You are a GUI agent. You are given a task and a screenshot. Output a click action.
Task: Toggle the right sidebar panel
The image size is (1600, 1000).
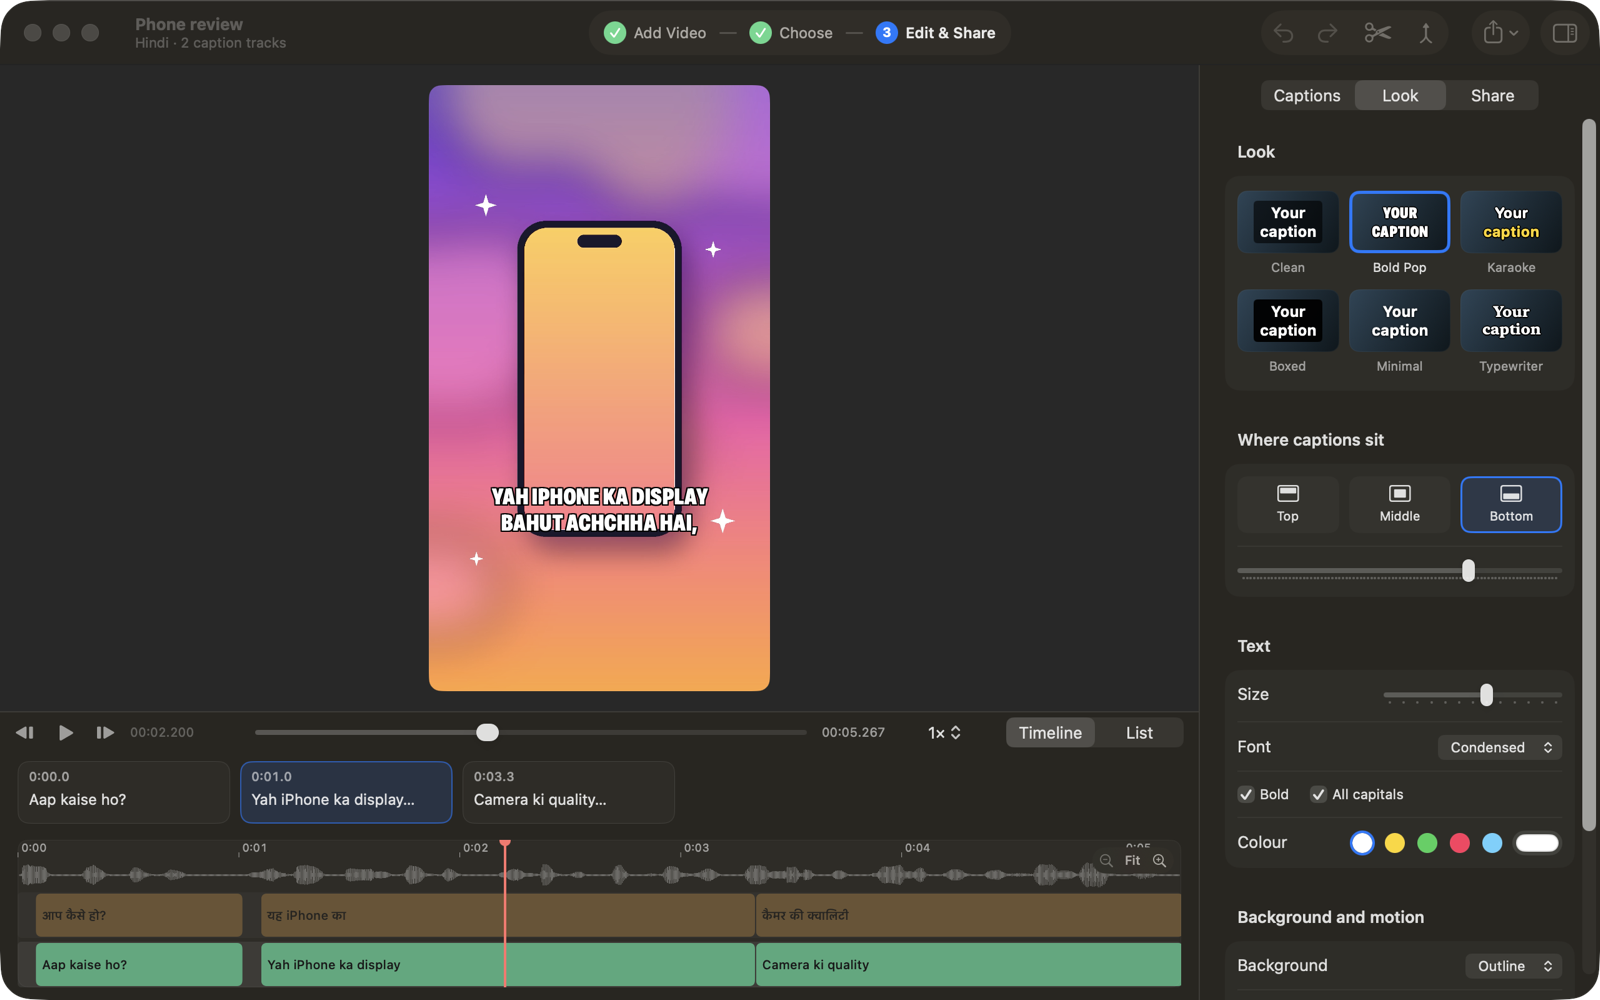pyautogui.click(x=1565, y=33)
